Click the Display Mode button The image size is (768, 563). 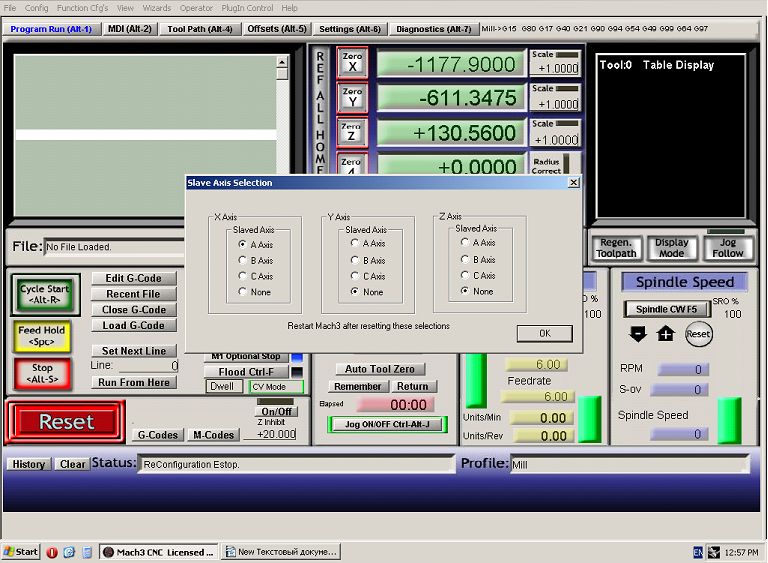672,248
